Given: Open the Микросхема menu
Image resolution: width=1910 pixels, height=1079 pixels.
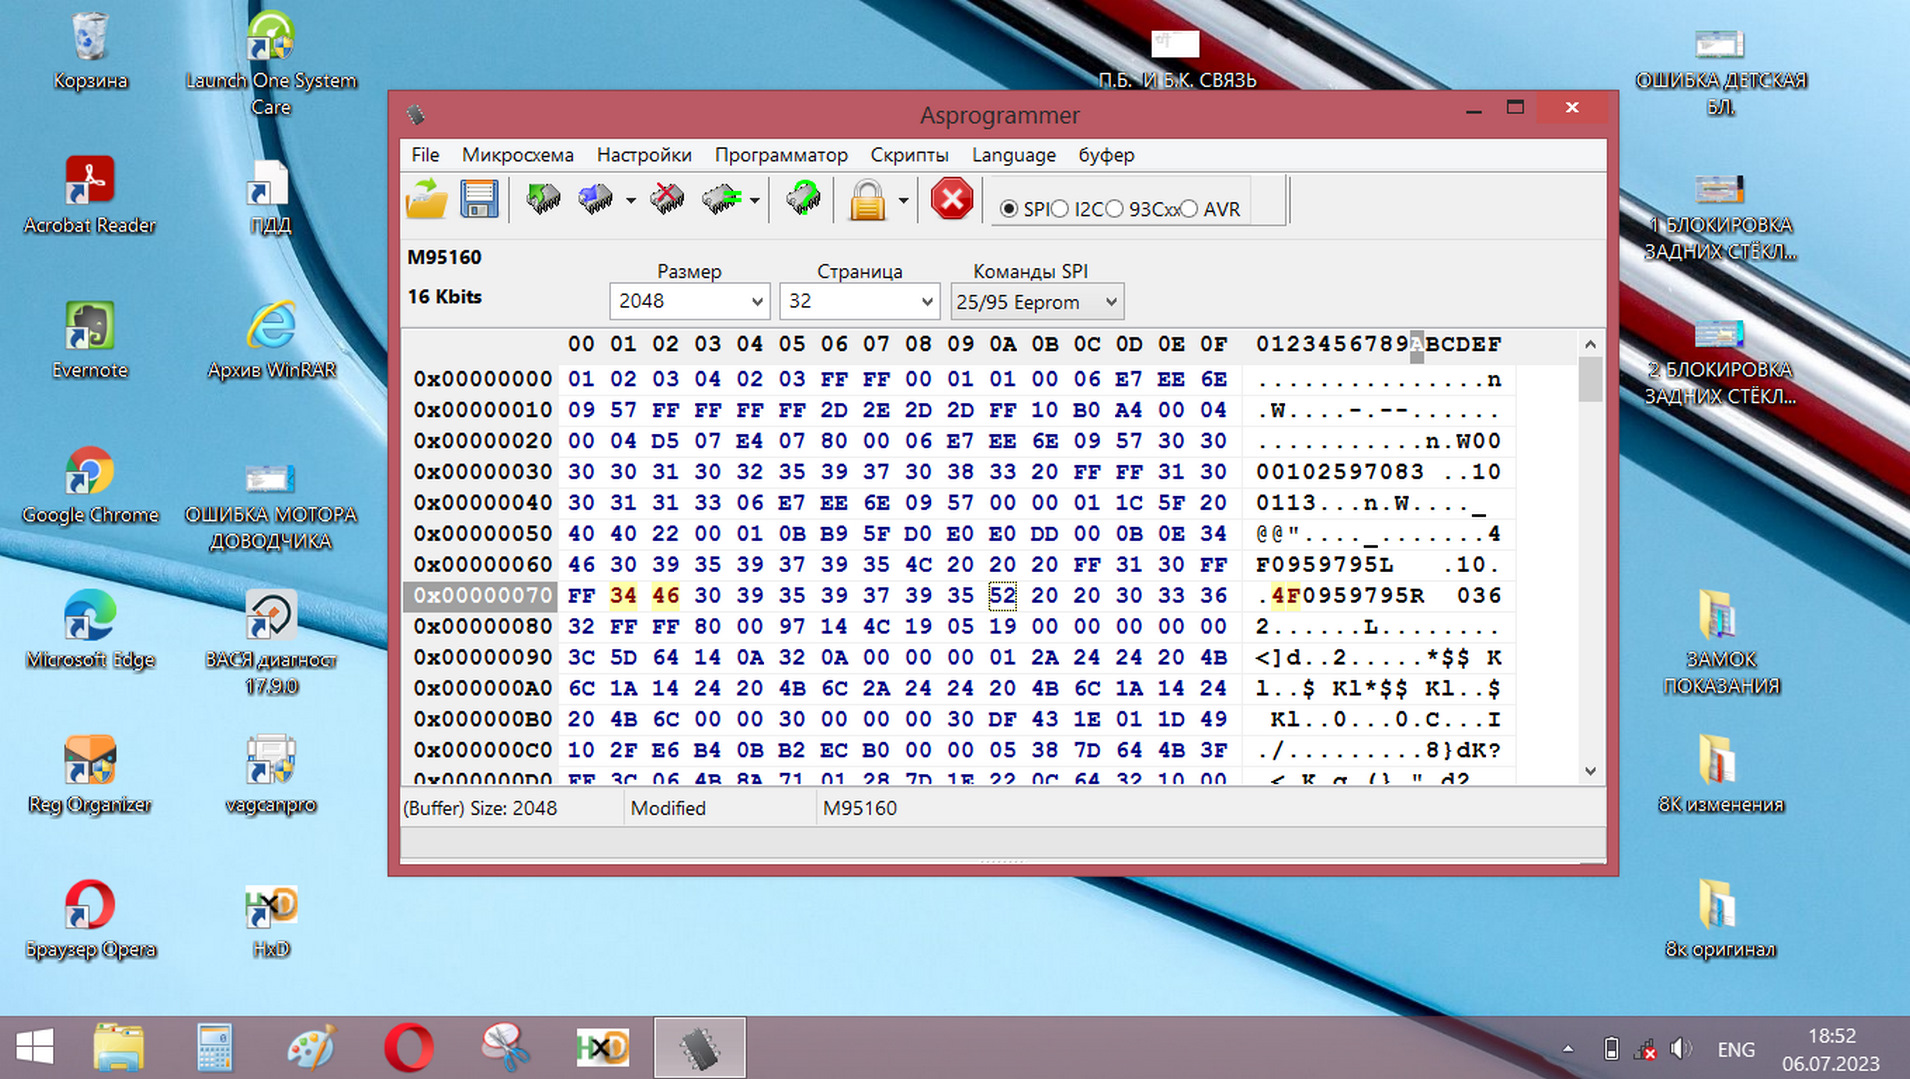Looking at the screenshot, I should (x=517, y=155).
